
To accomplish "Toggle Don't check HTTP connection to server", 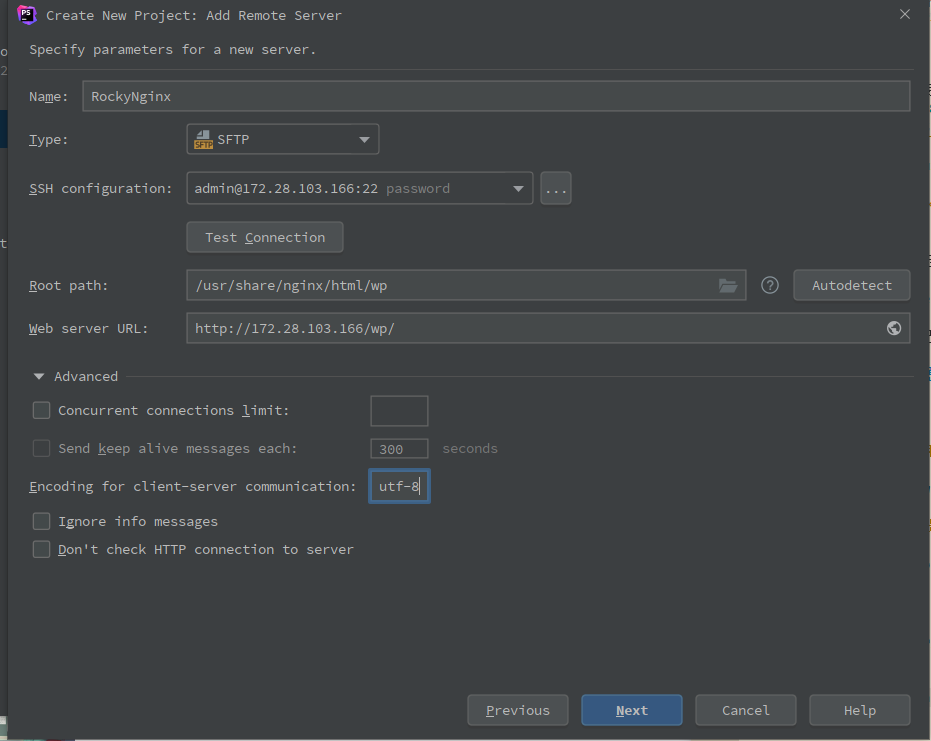I will [x=42, y=549].
